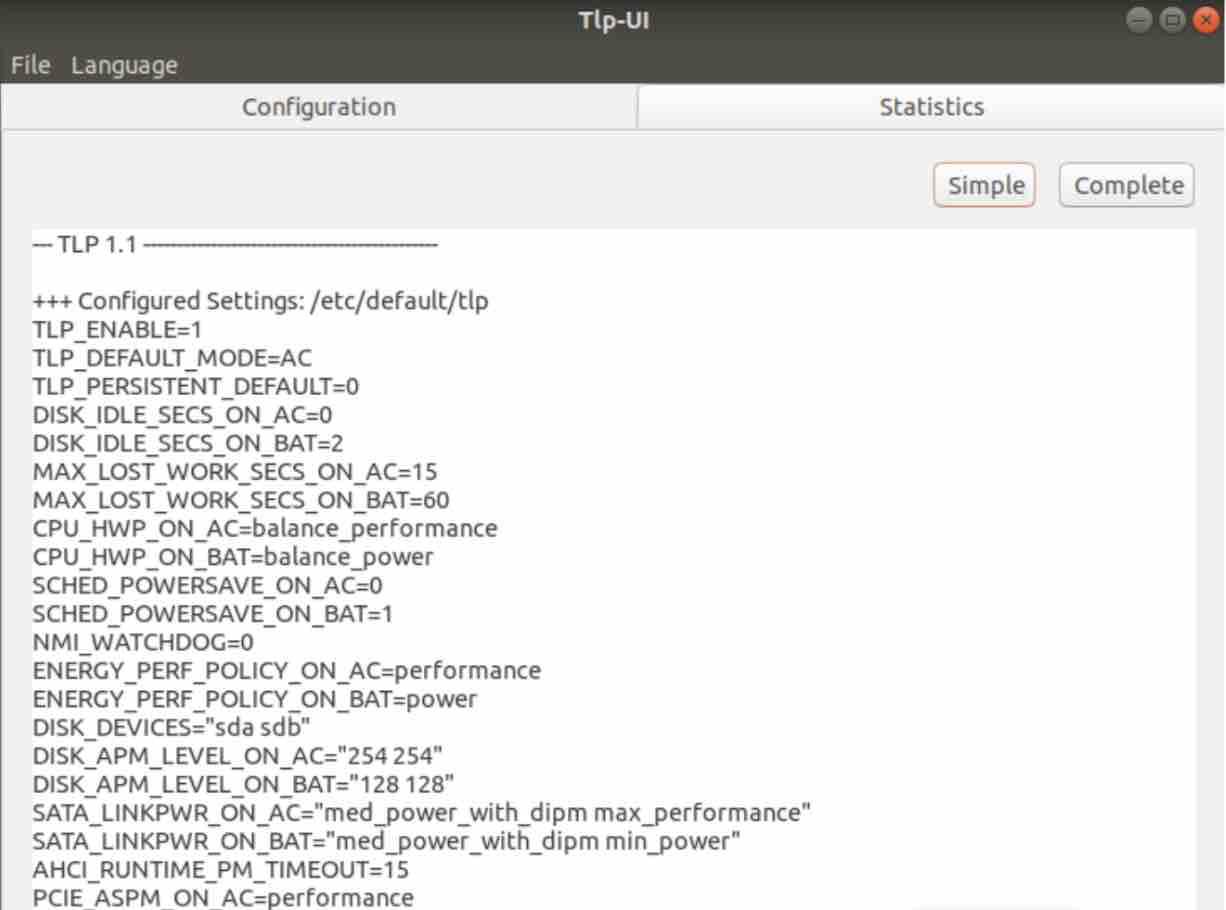Image resolution: width=1226 pixels, height=910 pixels.
Task: Click the 'Configured Settings: /etc/default/tlp' line
Action: point(260,300)
